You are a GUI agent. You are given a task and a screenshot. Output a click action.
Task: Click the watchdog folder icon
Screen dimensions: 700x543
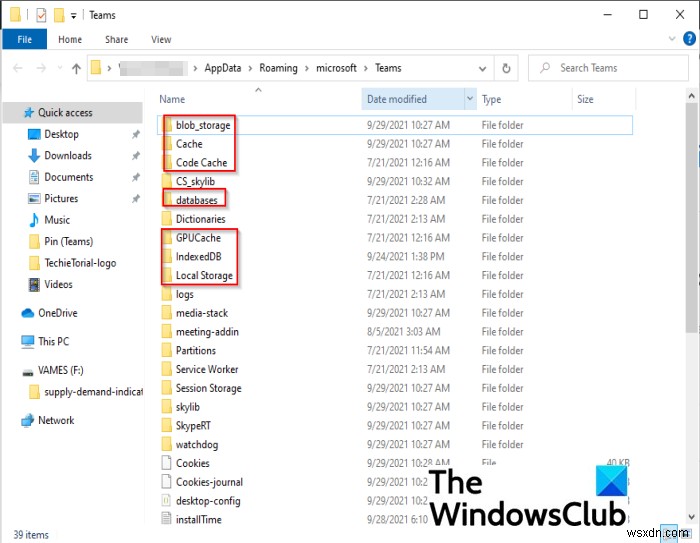(167, 444)
